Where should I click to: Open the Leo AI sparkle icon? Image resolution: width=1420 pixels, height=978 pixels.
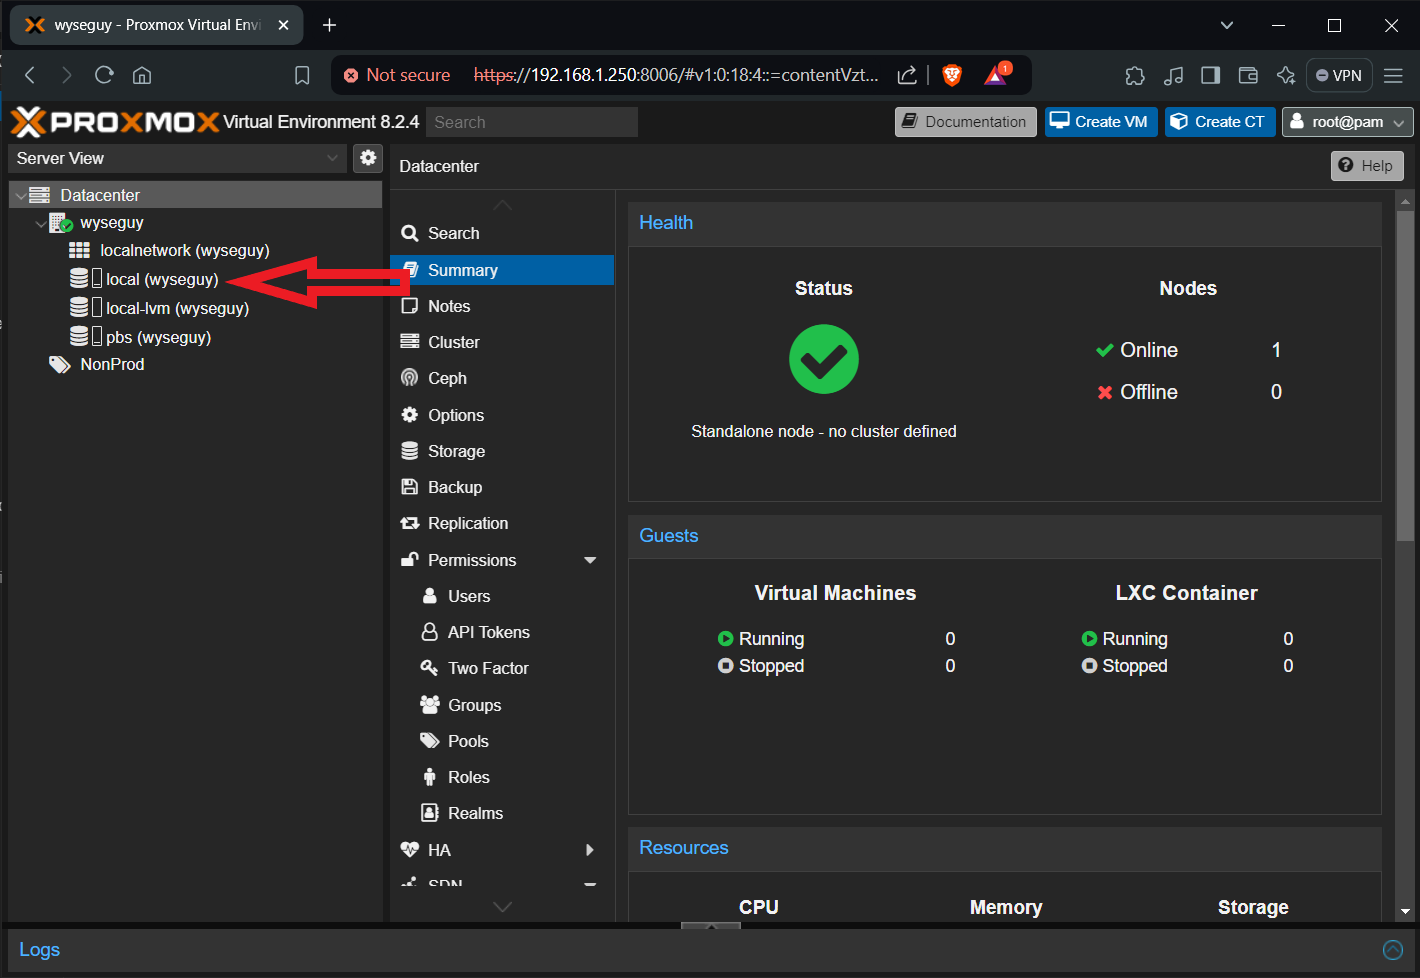tap(1286, 75)
